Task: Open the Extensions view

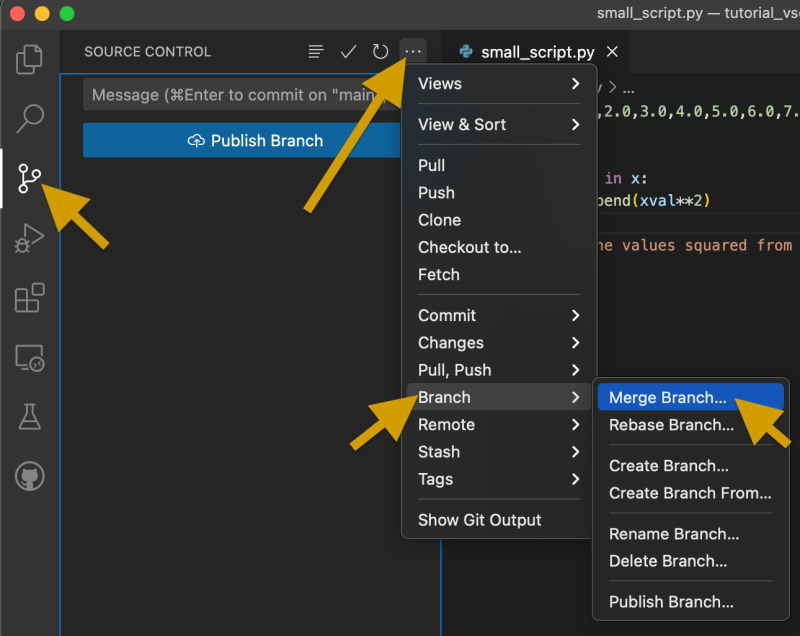Action: coord(30,297)
